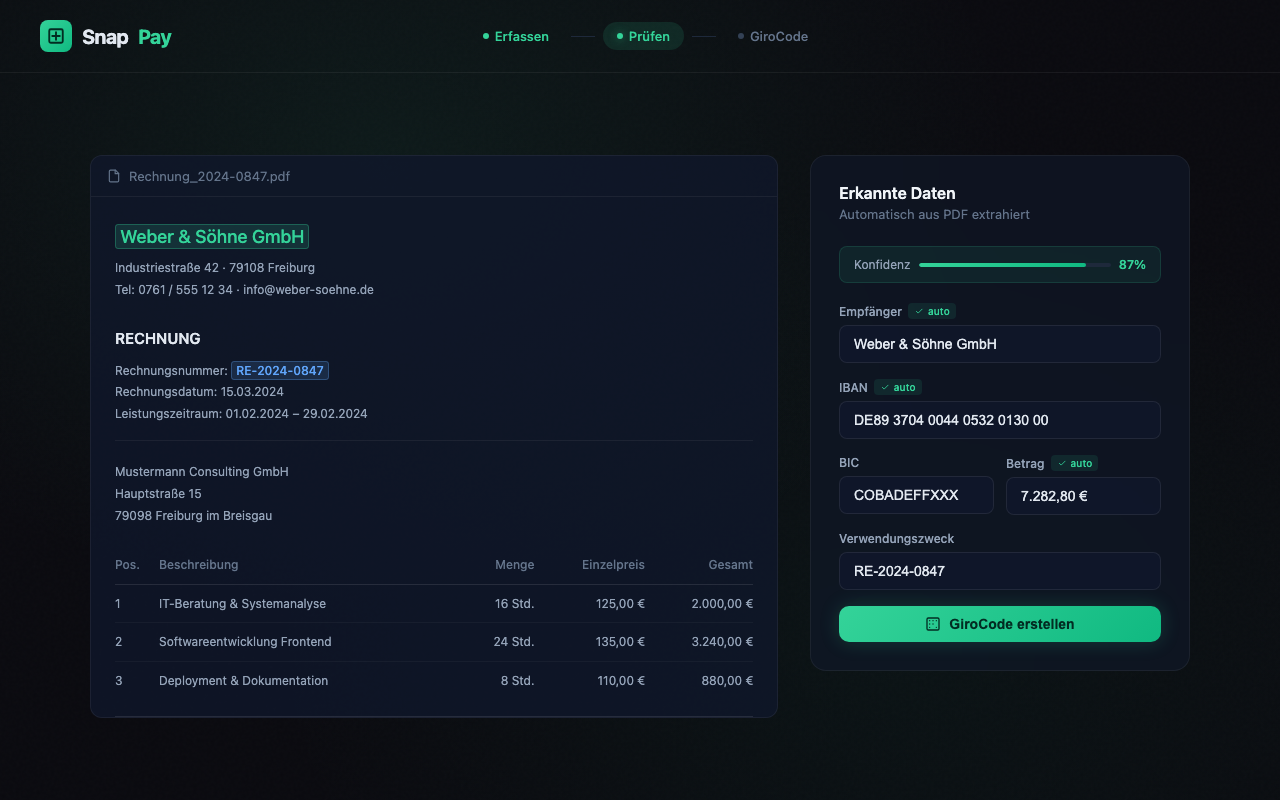This screenshot has width=1280, height=800.
Task: Click the highlighted Weber & Söhne GmbH name
Action: coord(212,237)
